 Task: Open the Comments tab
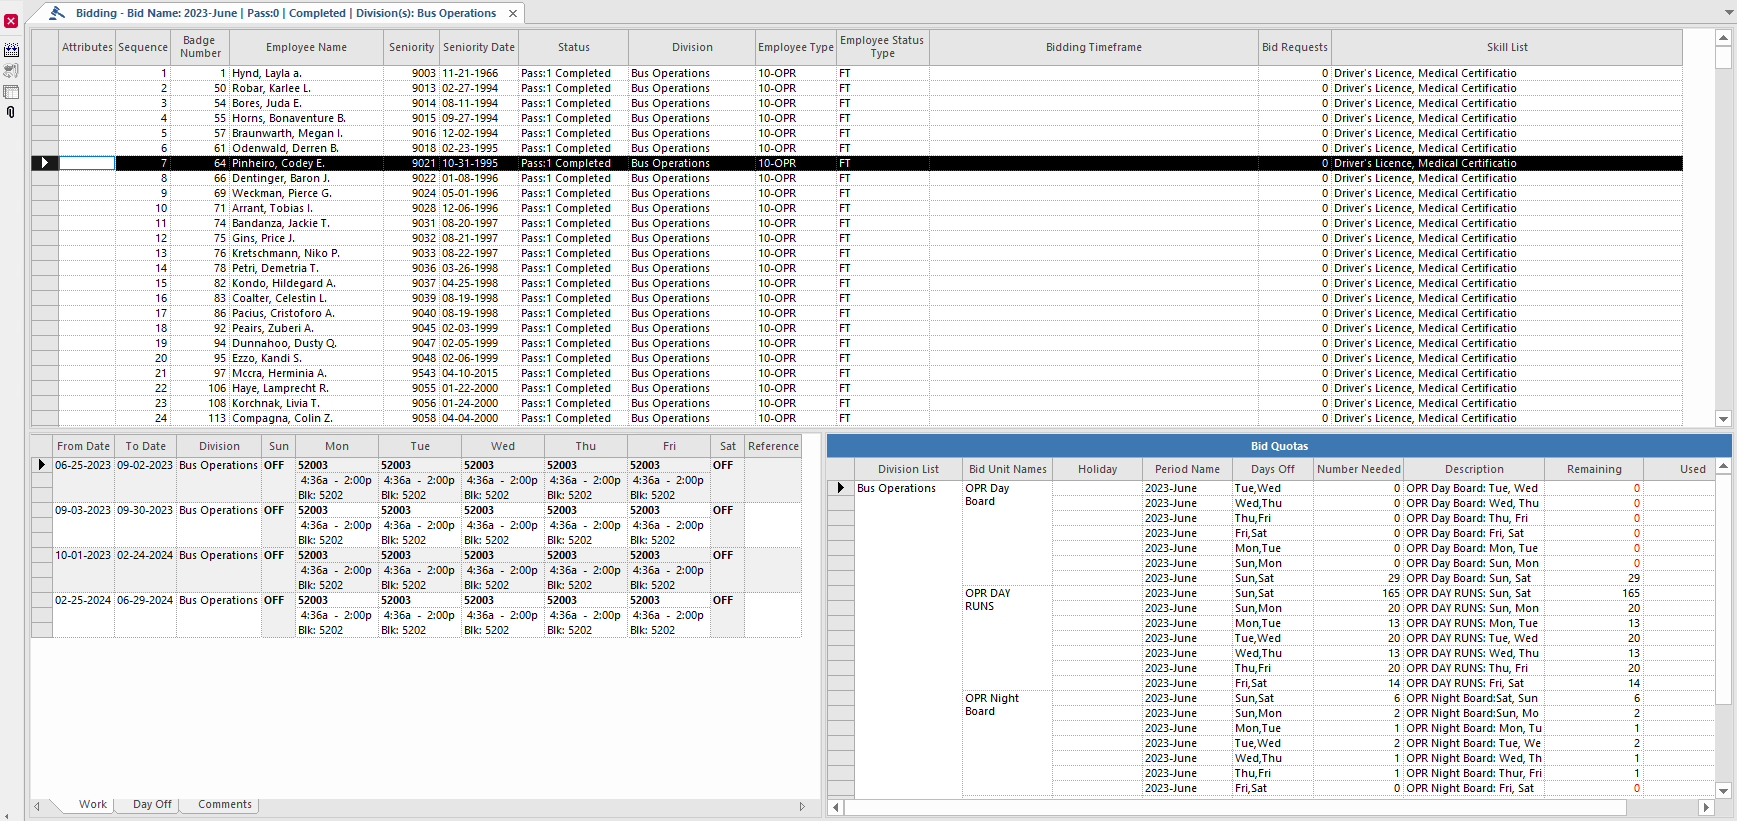225,804
